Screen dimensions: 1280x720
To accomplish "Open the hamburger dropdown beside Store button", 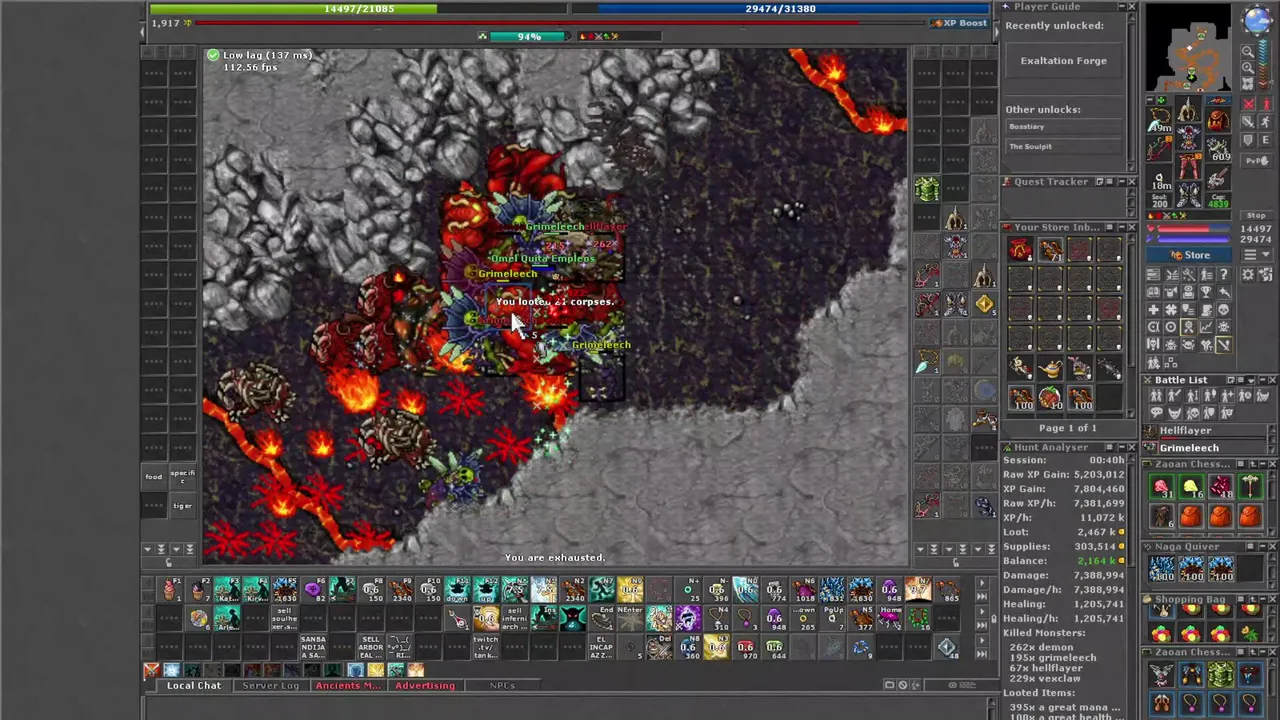I will [1257, 255].
